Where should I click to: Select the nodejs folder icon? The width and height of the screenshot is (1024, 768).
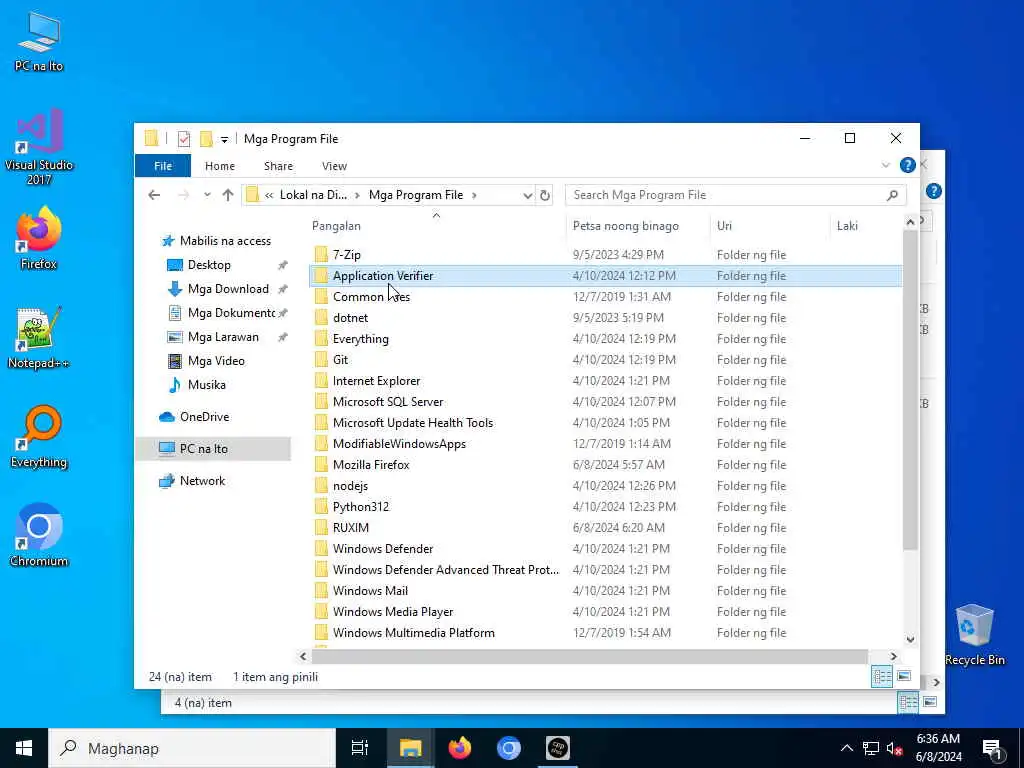(x=321, y=485)
